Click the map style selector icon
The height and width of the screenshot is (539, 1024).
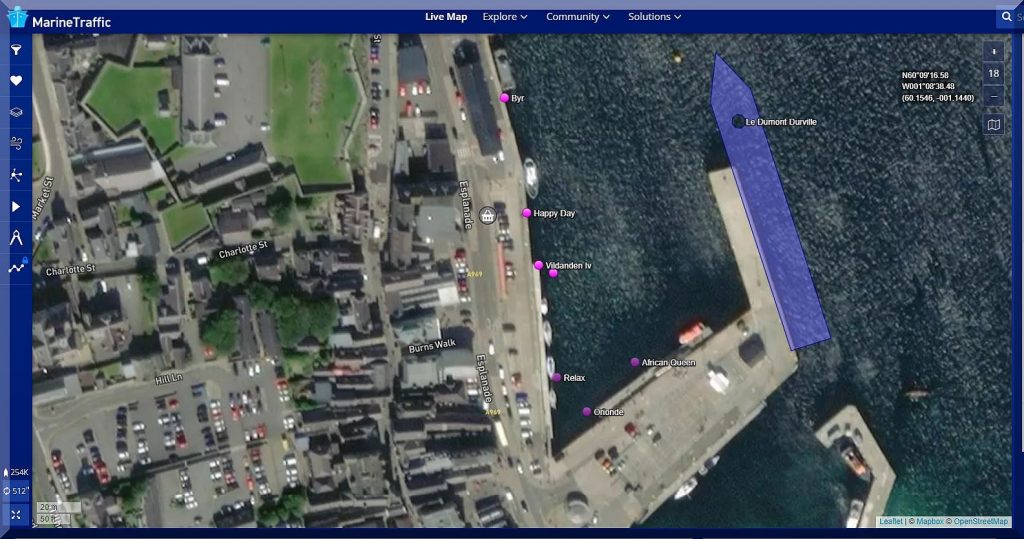pyautogui.click(x=993, y=125)
